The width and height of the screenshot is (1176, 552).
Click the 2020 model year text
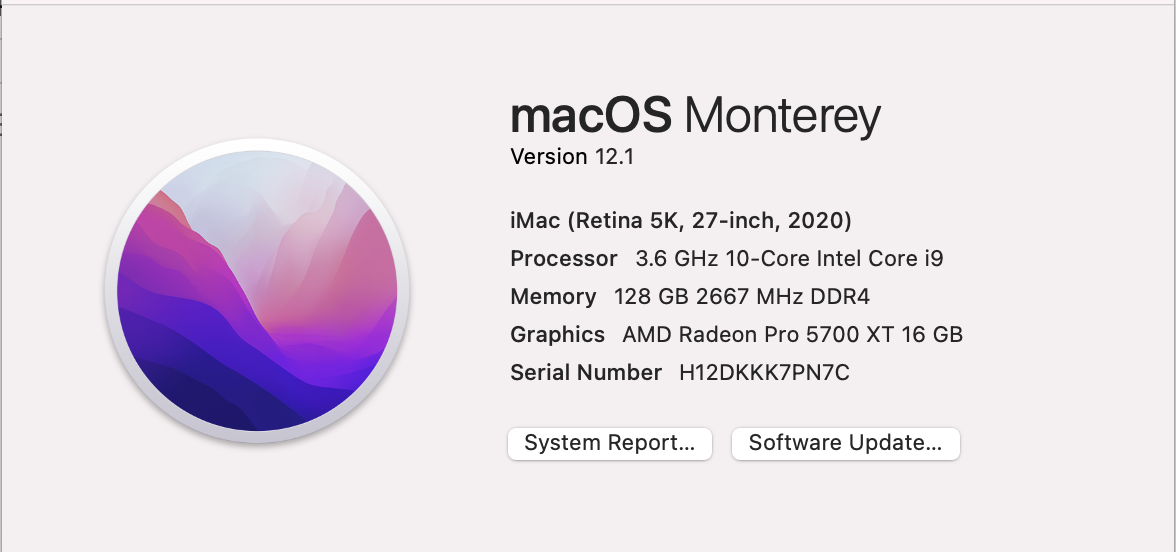tap(817, 220)
